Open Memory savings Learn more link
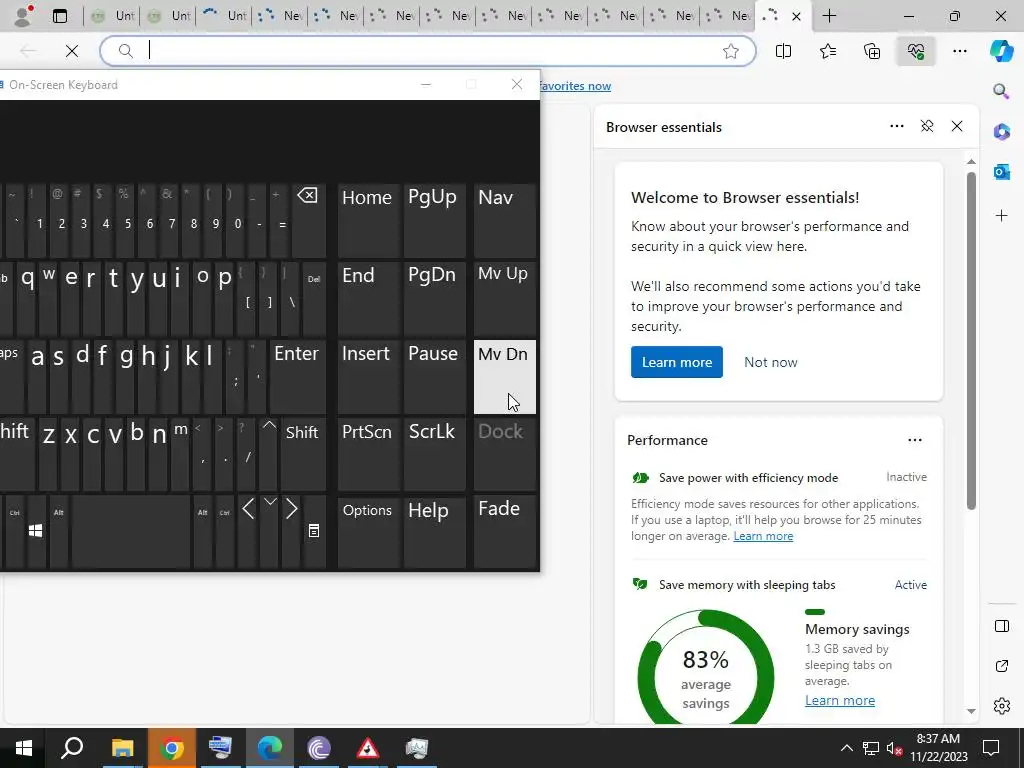 point(840,700)
